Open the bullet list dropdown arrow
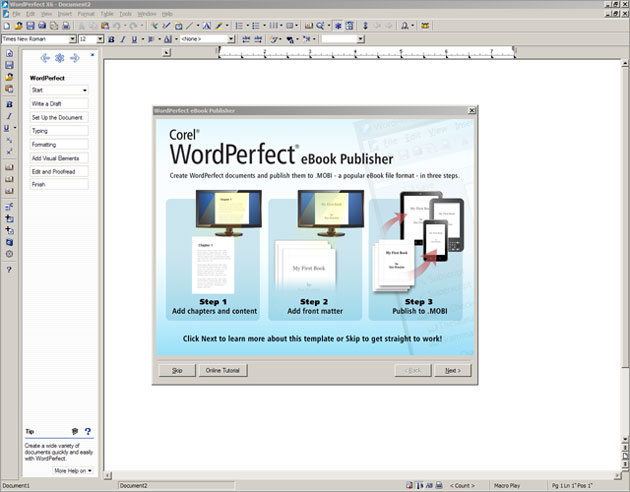Image resolution: width=630 pixels, height=492 pixels. click(x=264, y=26)
